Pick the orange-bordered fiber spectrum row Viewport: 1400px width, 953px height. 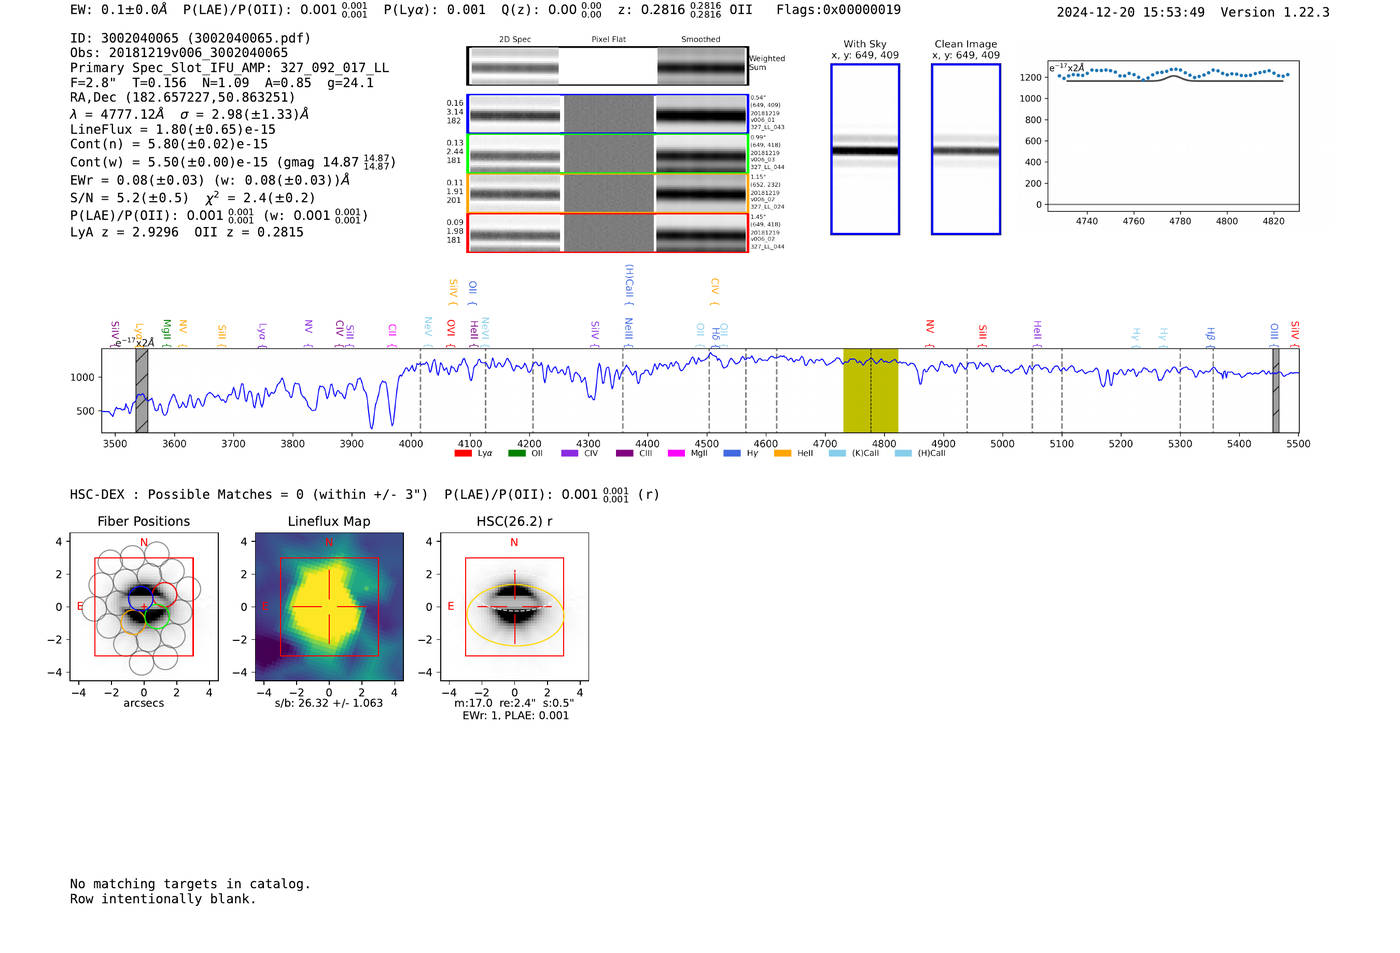coord(607,193)
